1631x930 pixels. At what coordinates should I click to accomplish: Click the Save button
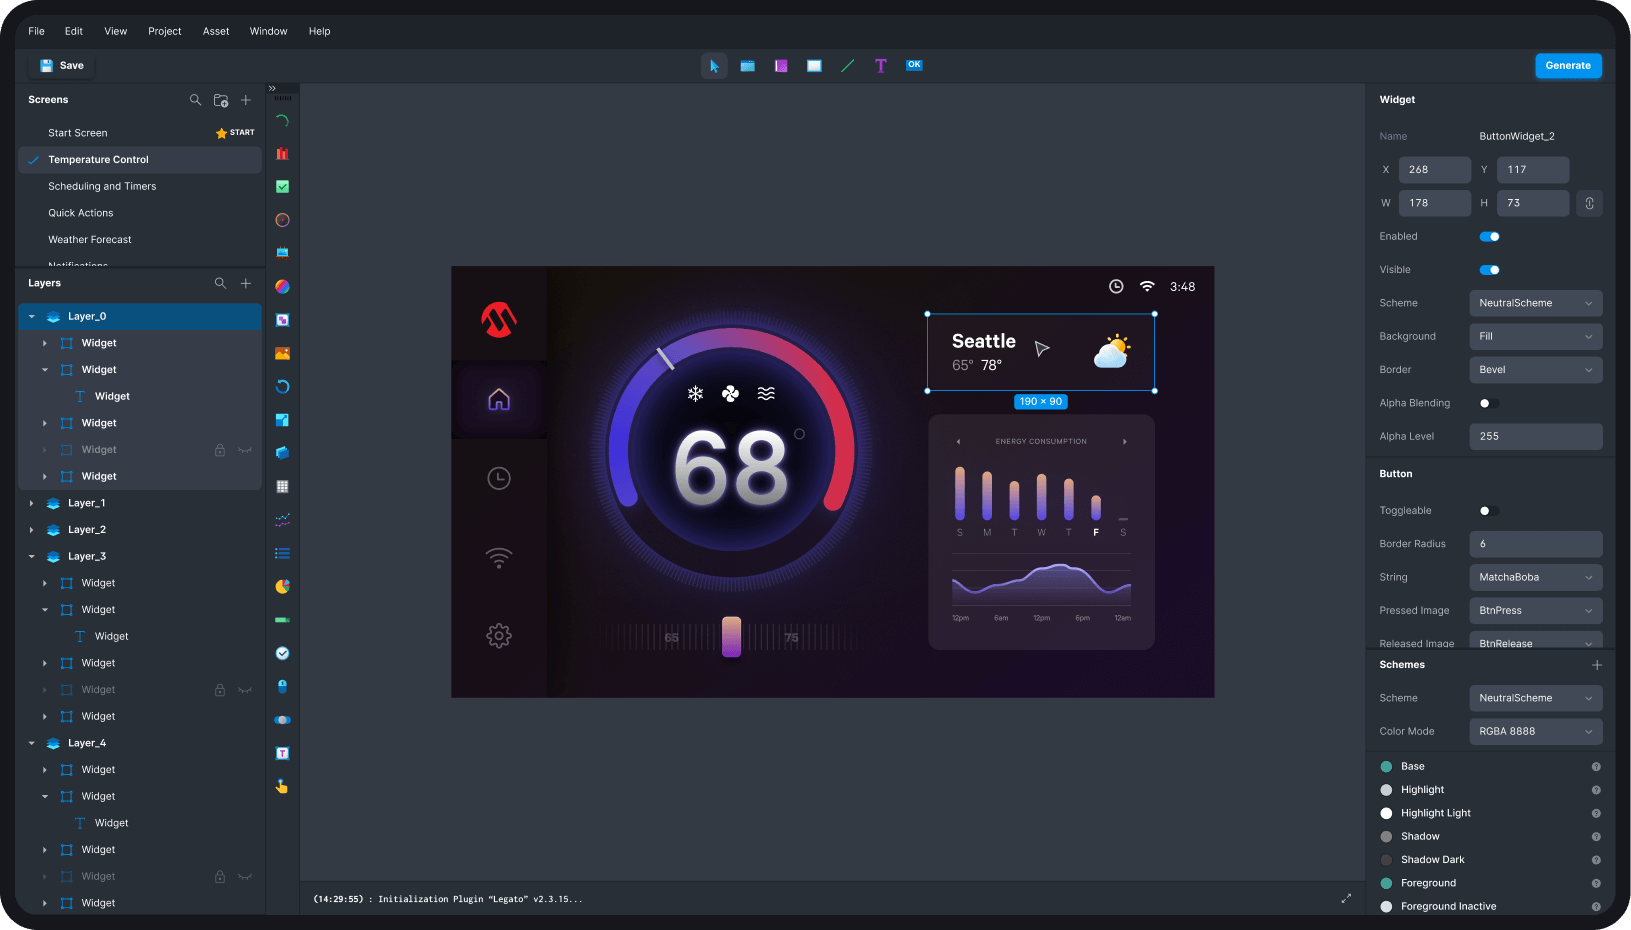62,66
